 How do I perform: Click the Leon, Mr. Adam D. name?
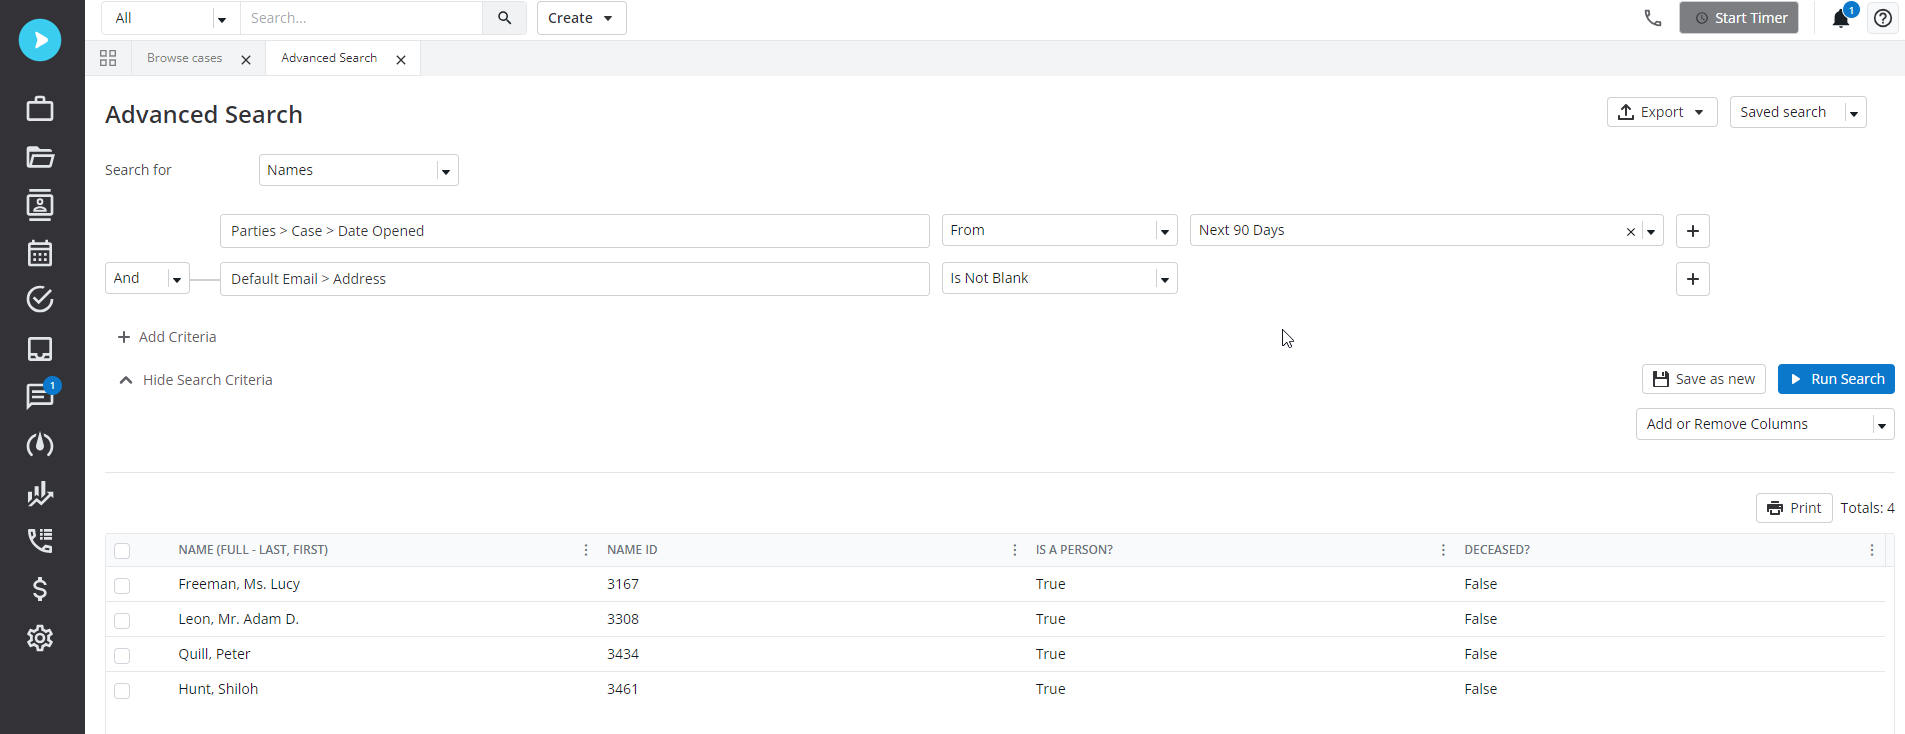(x=239, y=619)
